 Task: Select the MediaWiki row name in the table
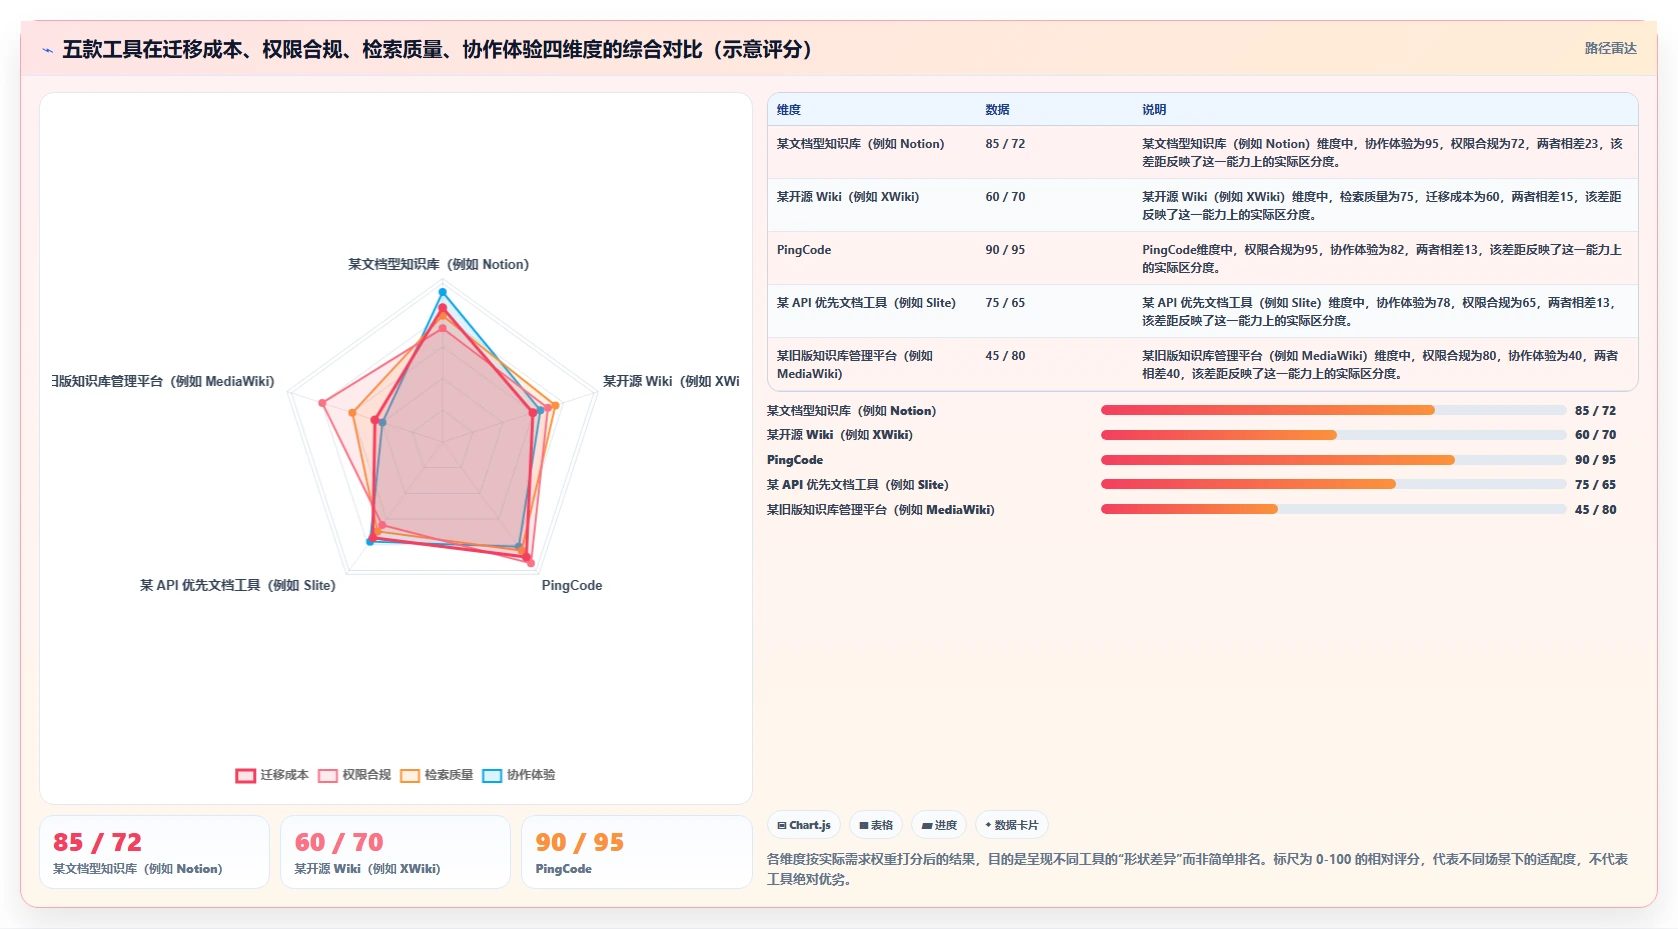coord(855,365)
